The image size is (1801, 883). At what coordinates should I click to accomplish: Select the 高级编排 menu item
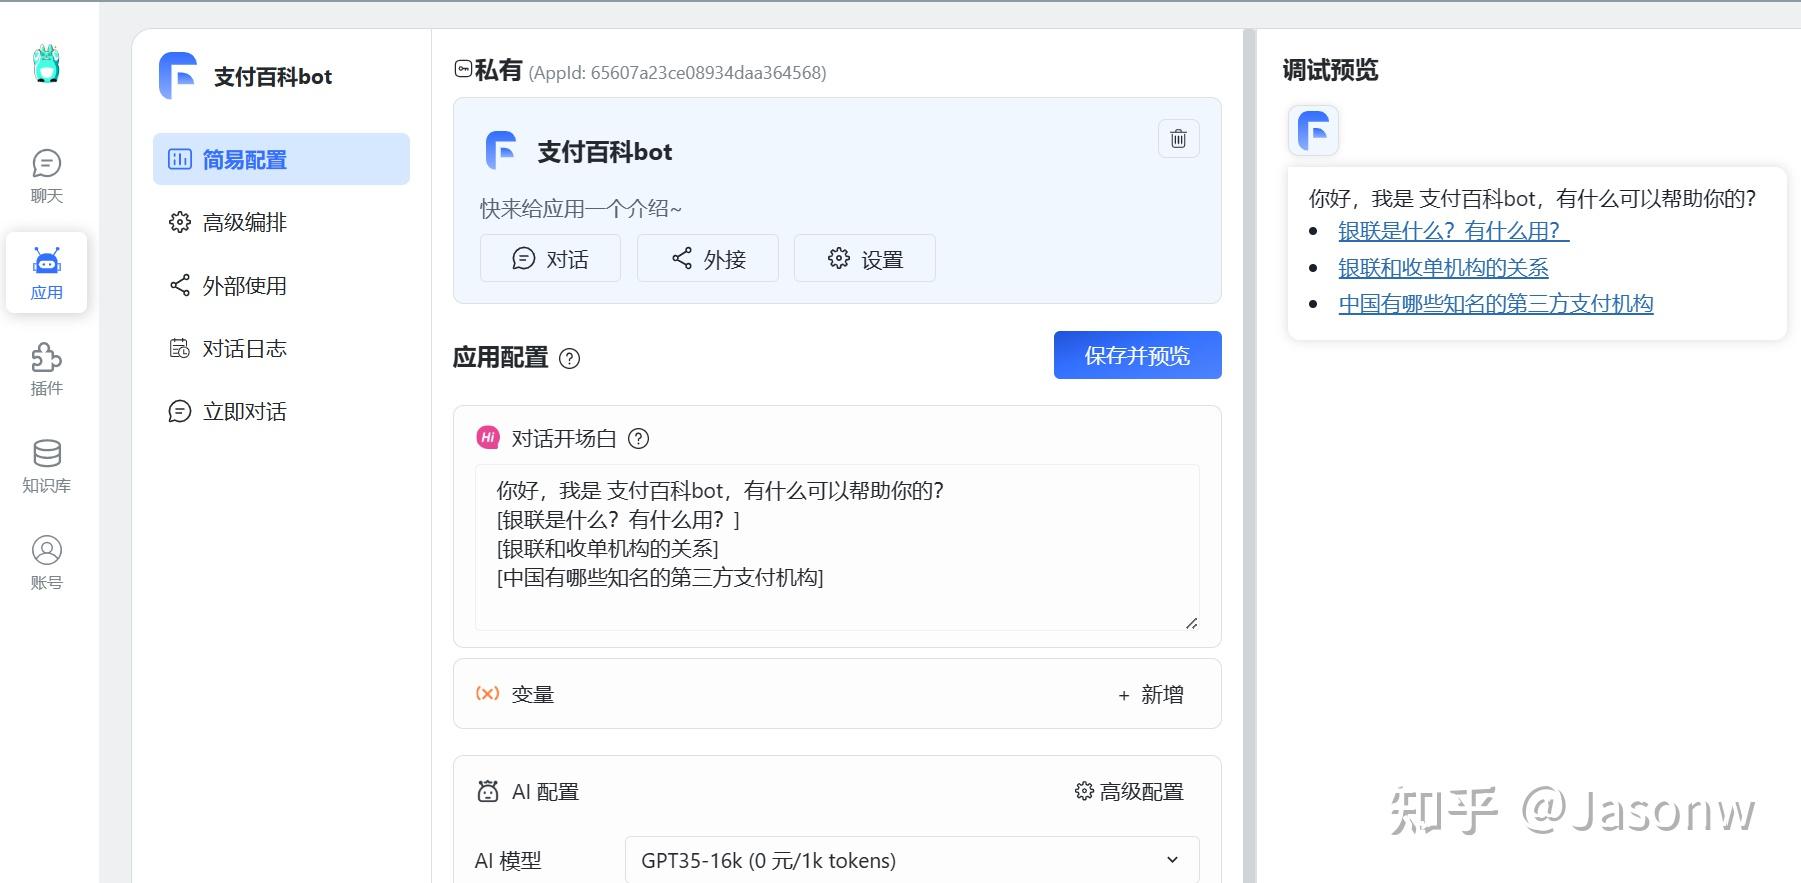click(x=281, y=222)
